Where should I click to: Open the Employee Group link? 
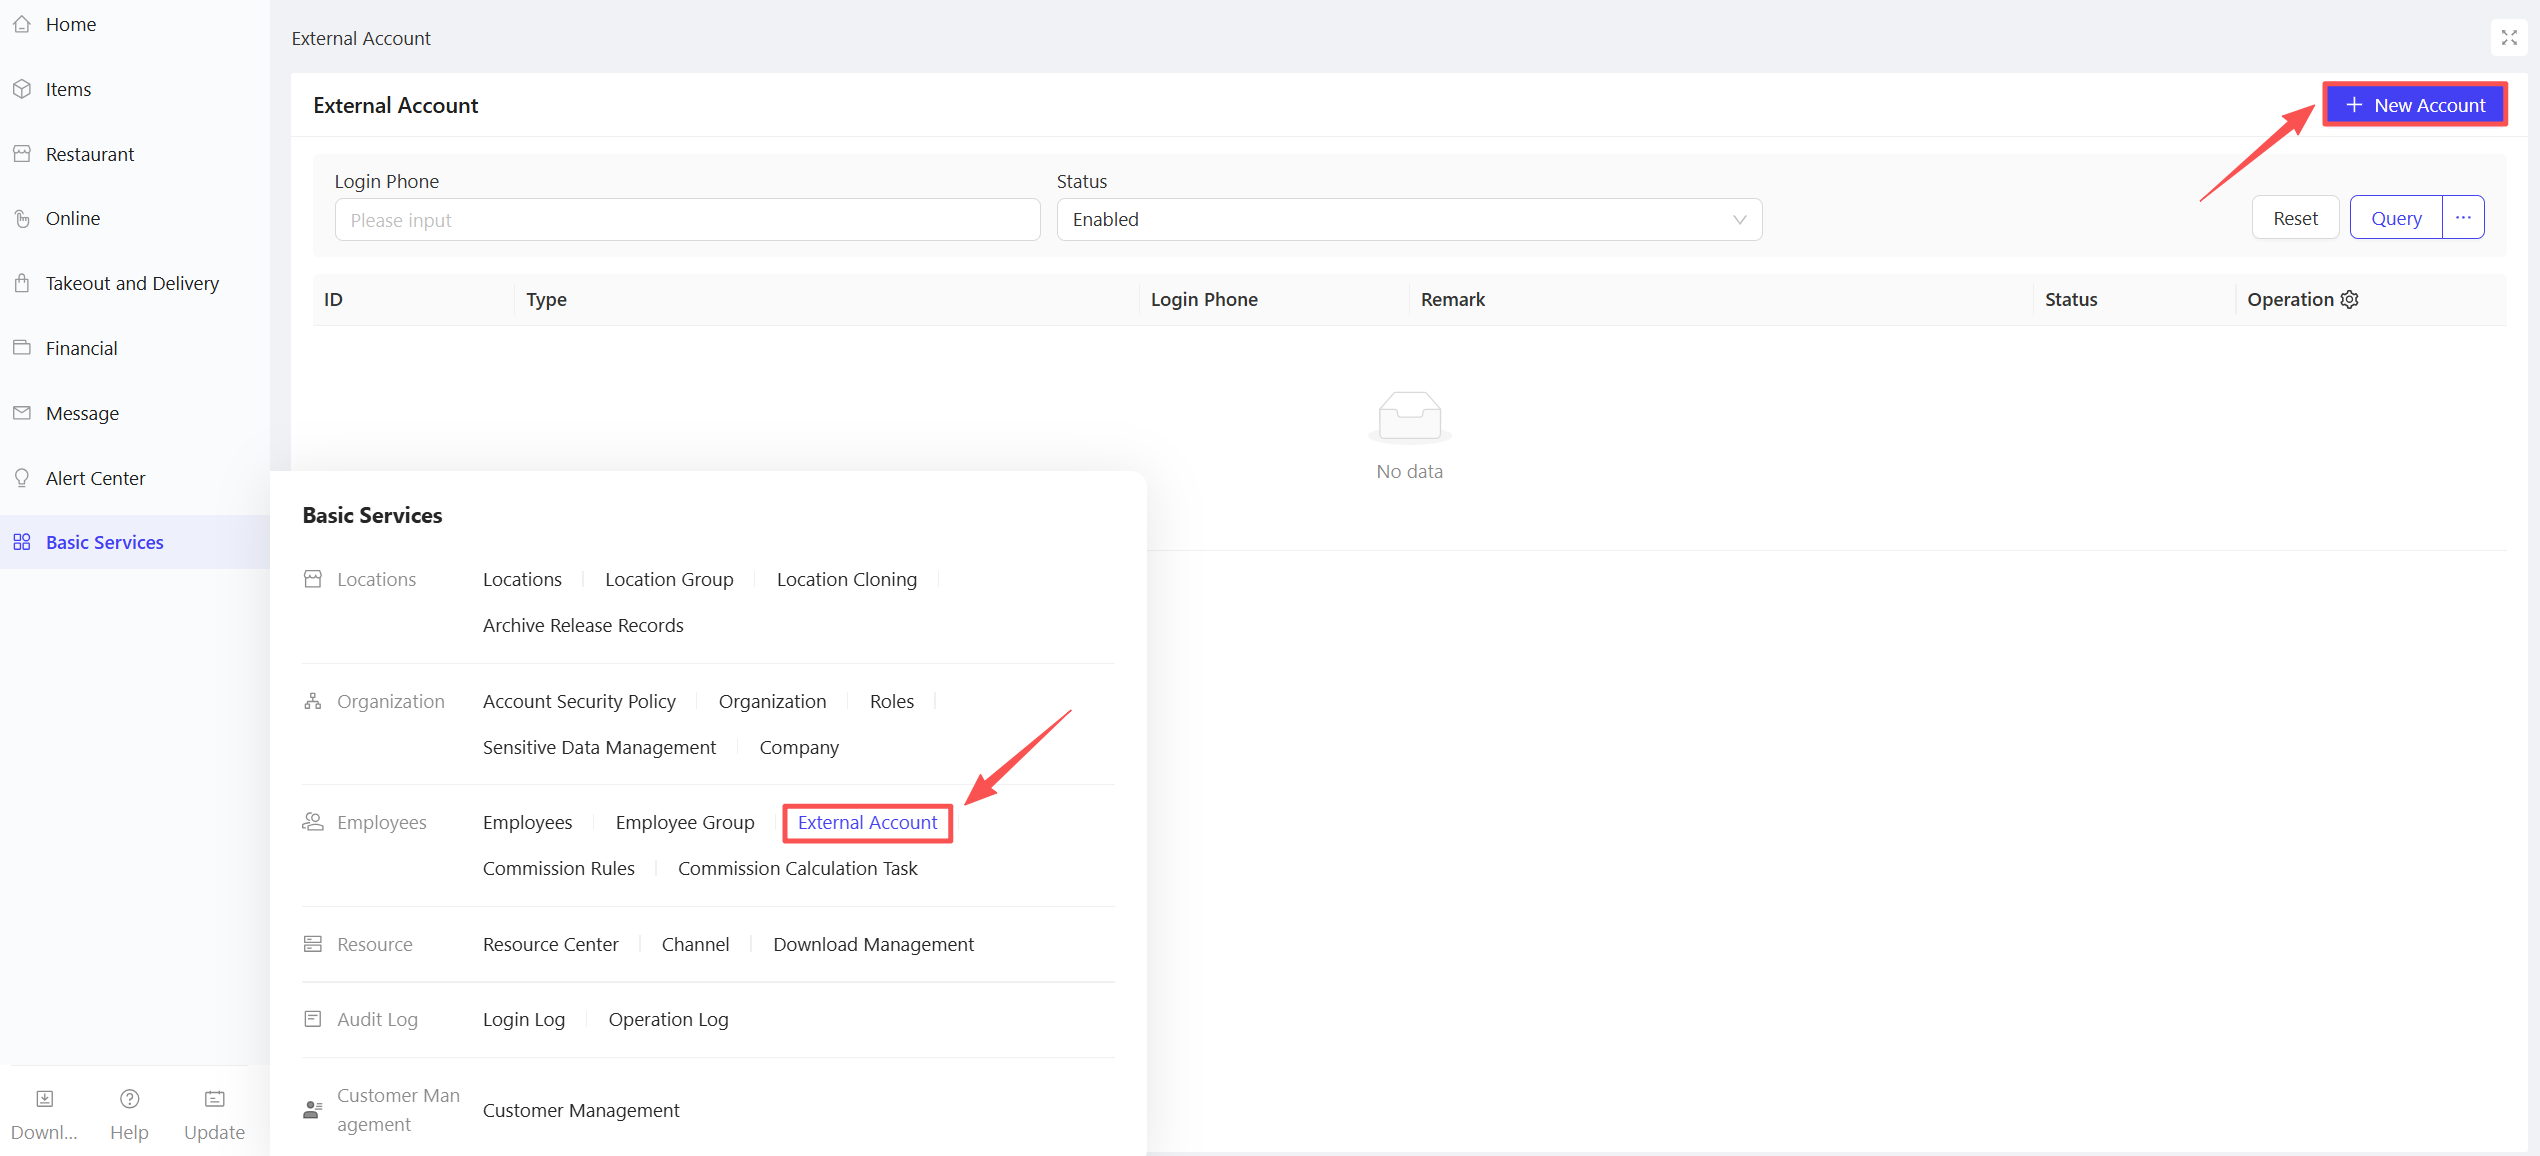pos(685,822)
